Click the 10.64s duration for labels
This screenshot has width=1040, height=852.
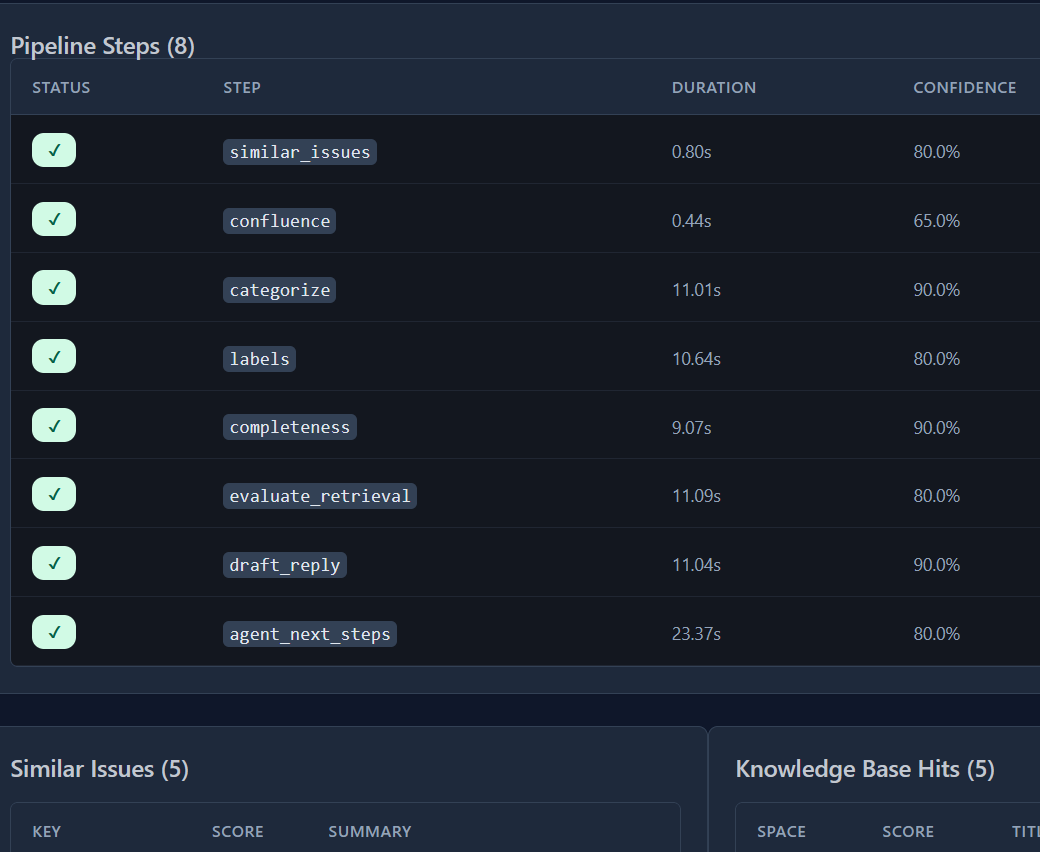(x=696, y=359)
